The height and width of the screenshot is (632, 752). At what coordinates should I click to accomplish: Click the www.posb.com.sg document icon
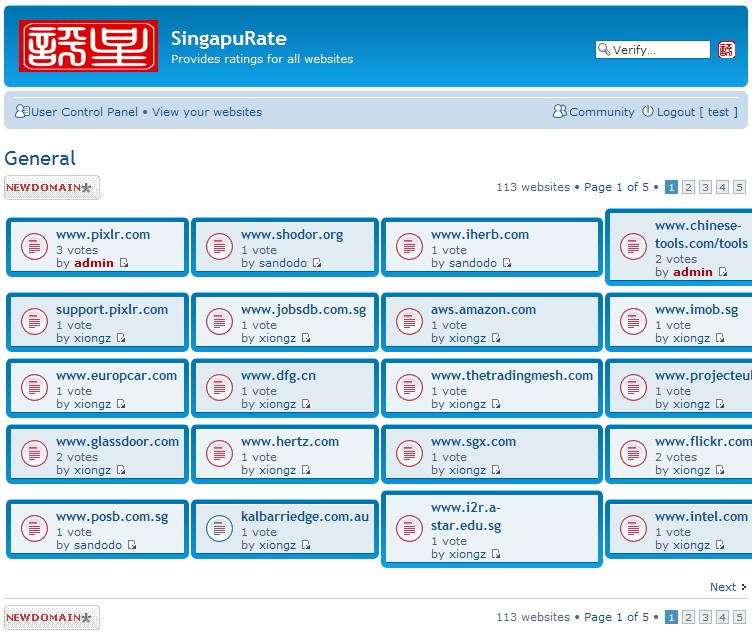pos(34,528)
